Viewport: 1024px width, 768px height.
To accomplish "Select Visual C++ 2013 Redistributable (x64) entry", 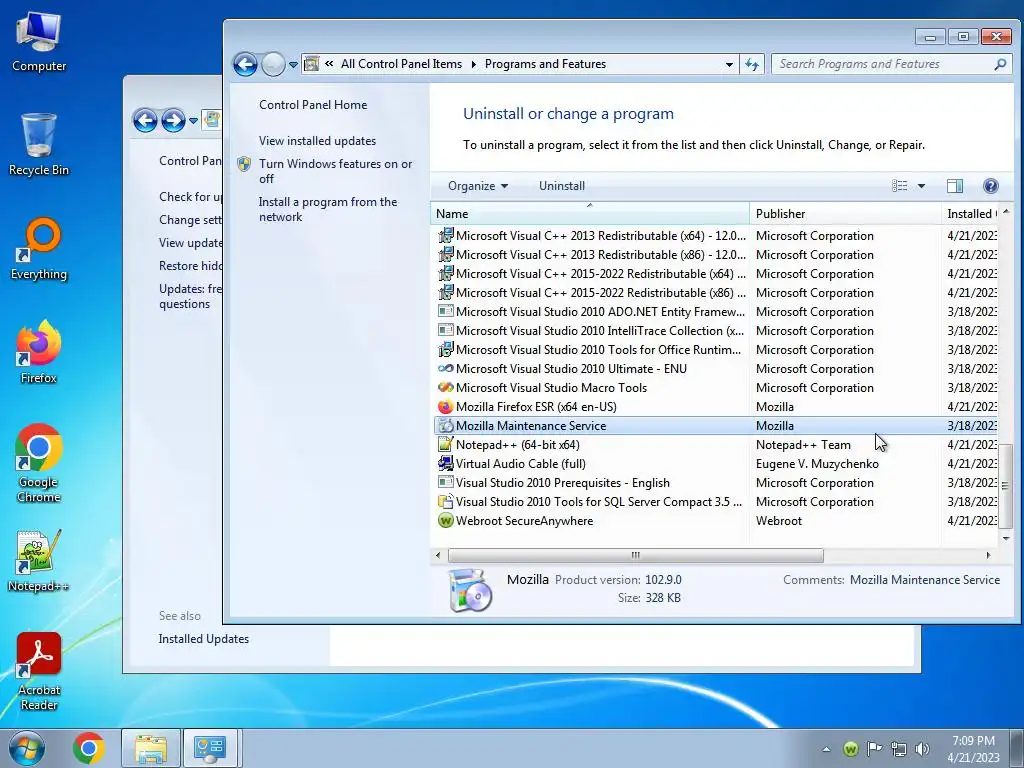I will point(715,236).
